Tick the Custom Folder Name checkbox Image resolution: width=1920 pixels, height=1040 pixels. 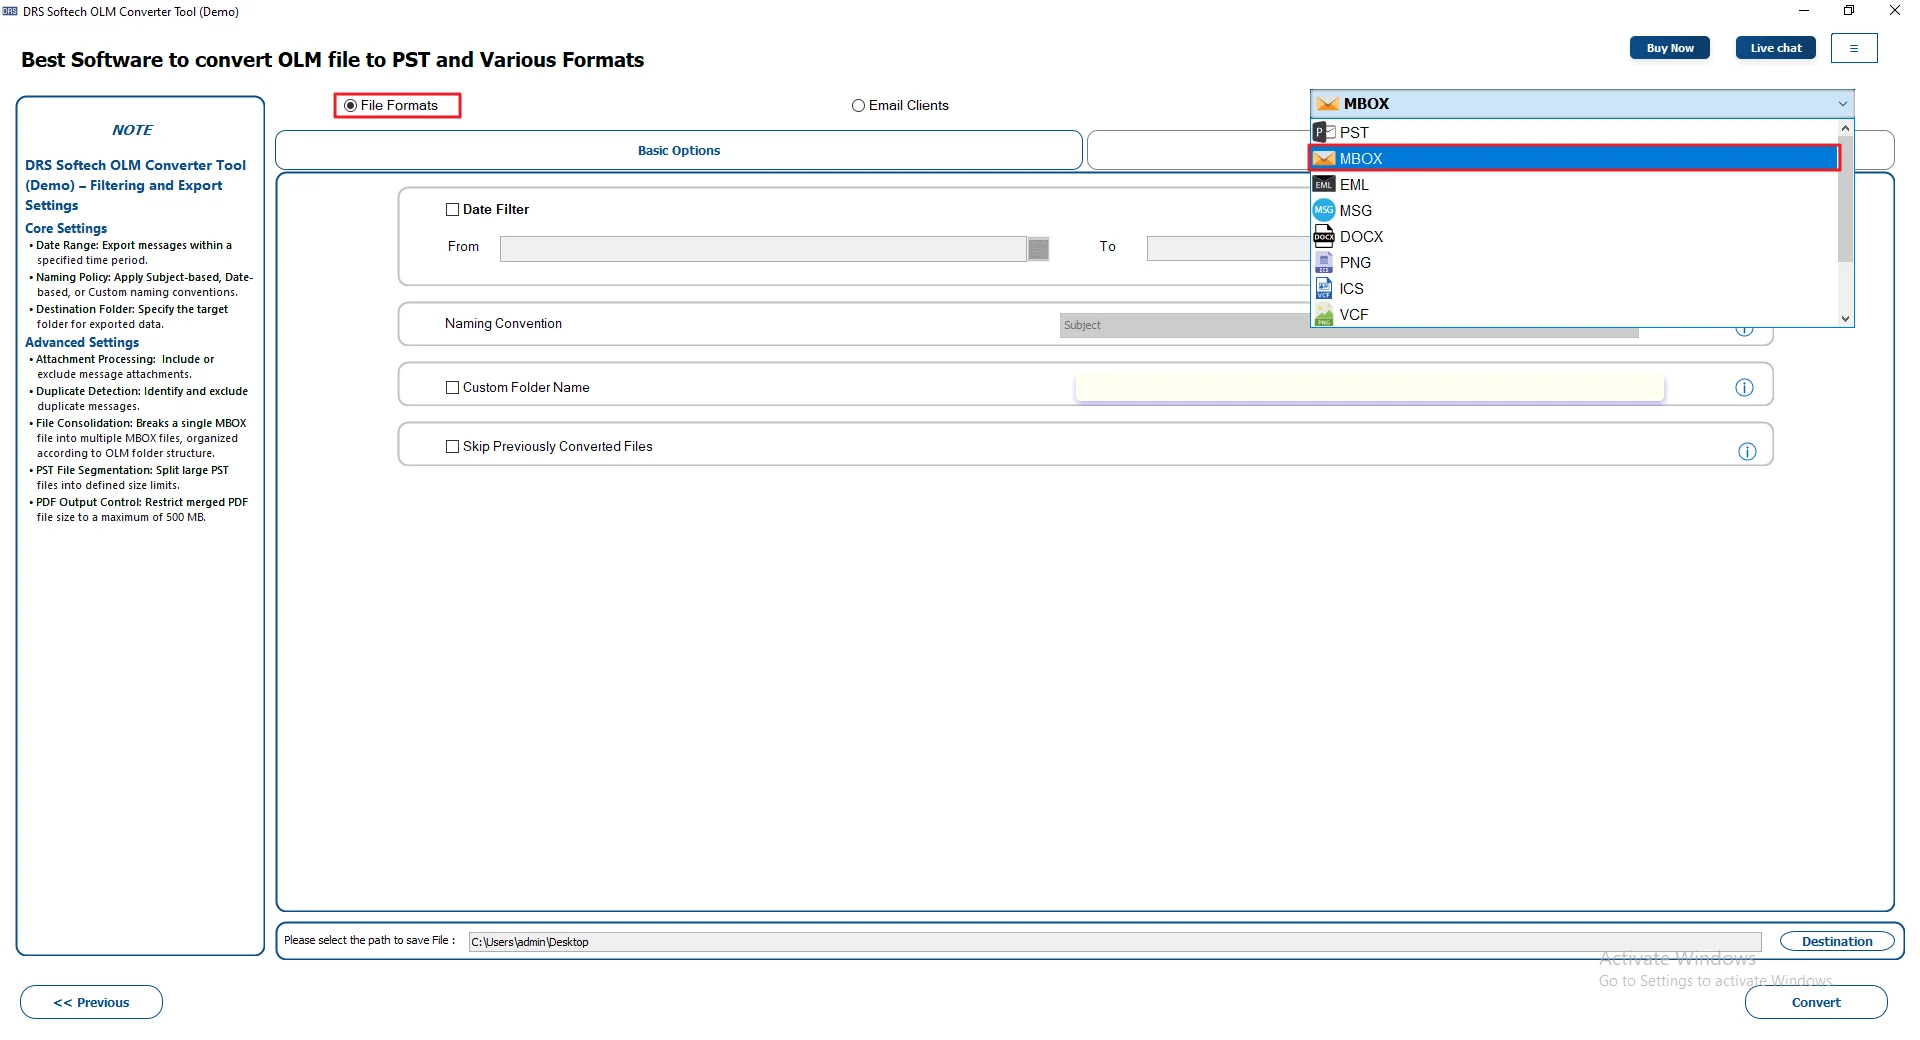click(452, 388)
